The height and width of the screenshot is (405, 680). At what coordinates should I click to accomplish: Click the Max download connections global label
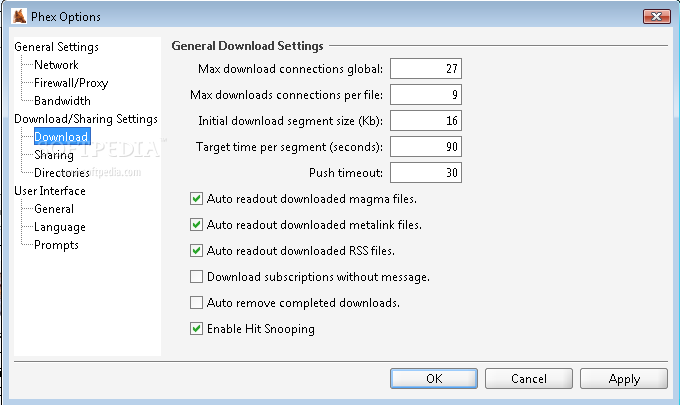[x=291, y=69]
